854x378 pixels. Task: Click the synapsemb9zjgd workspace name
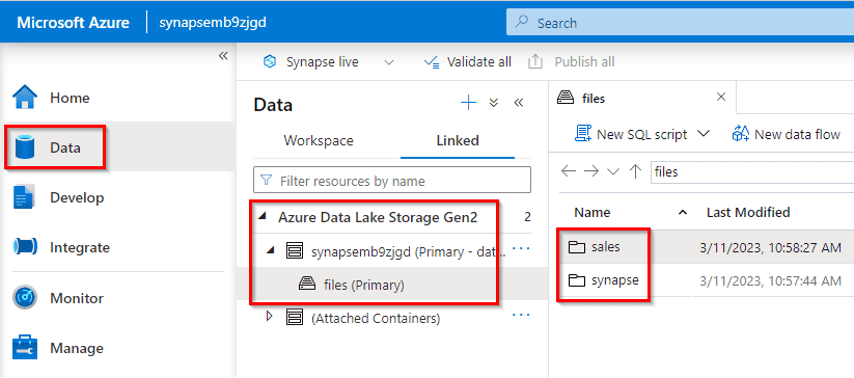click(x=213, y=23)
